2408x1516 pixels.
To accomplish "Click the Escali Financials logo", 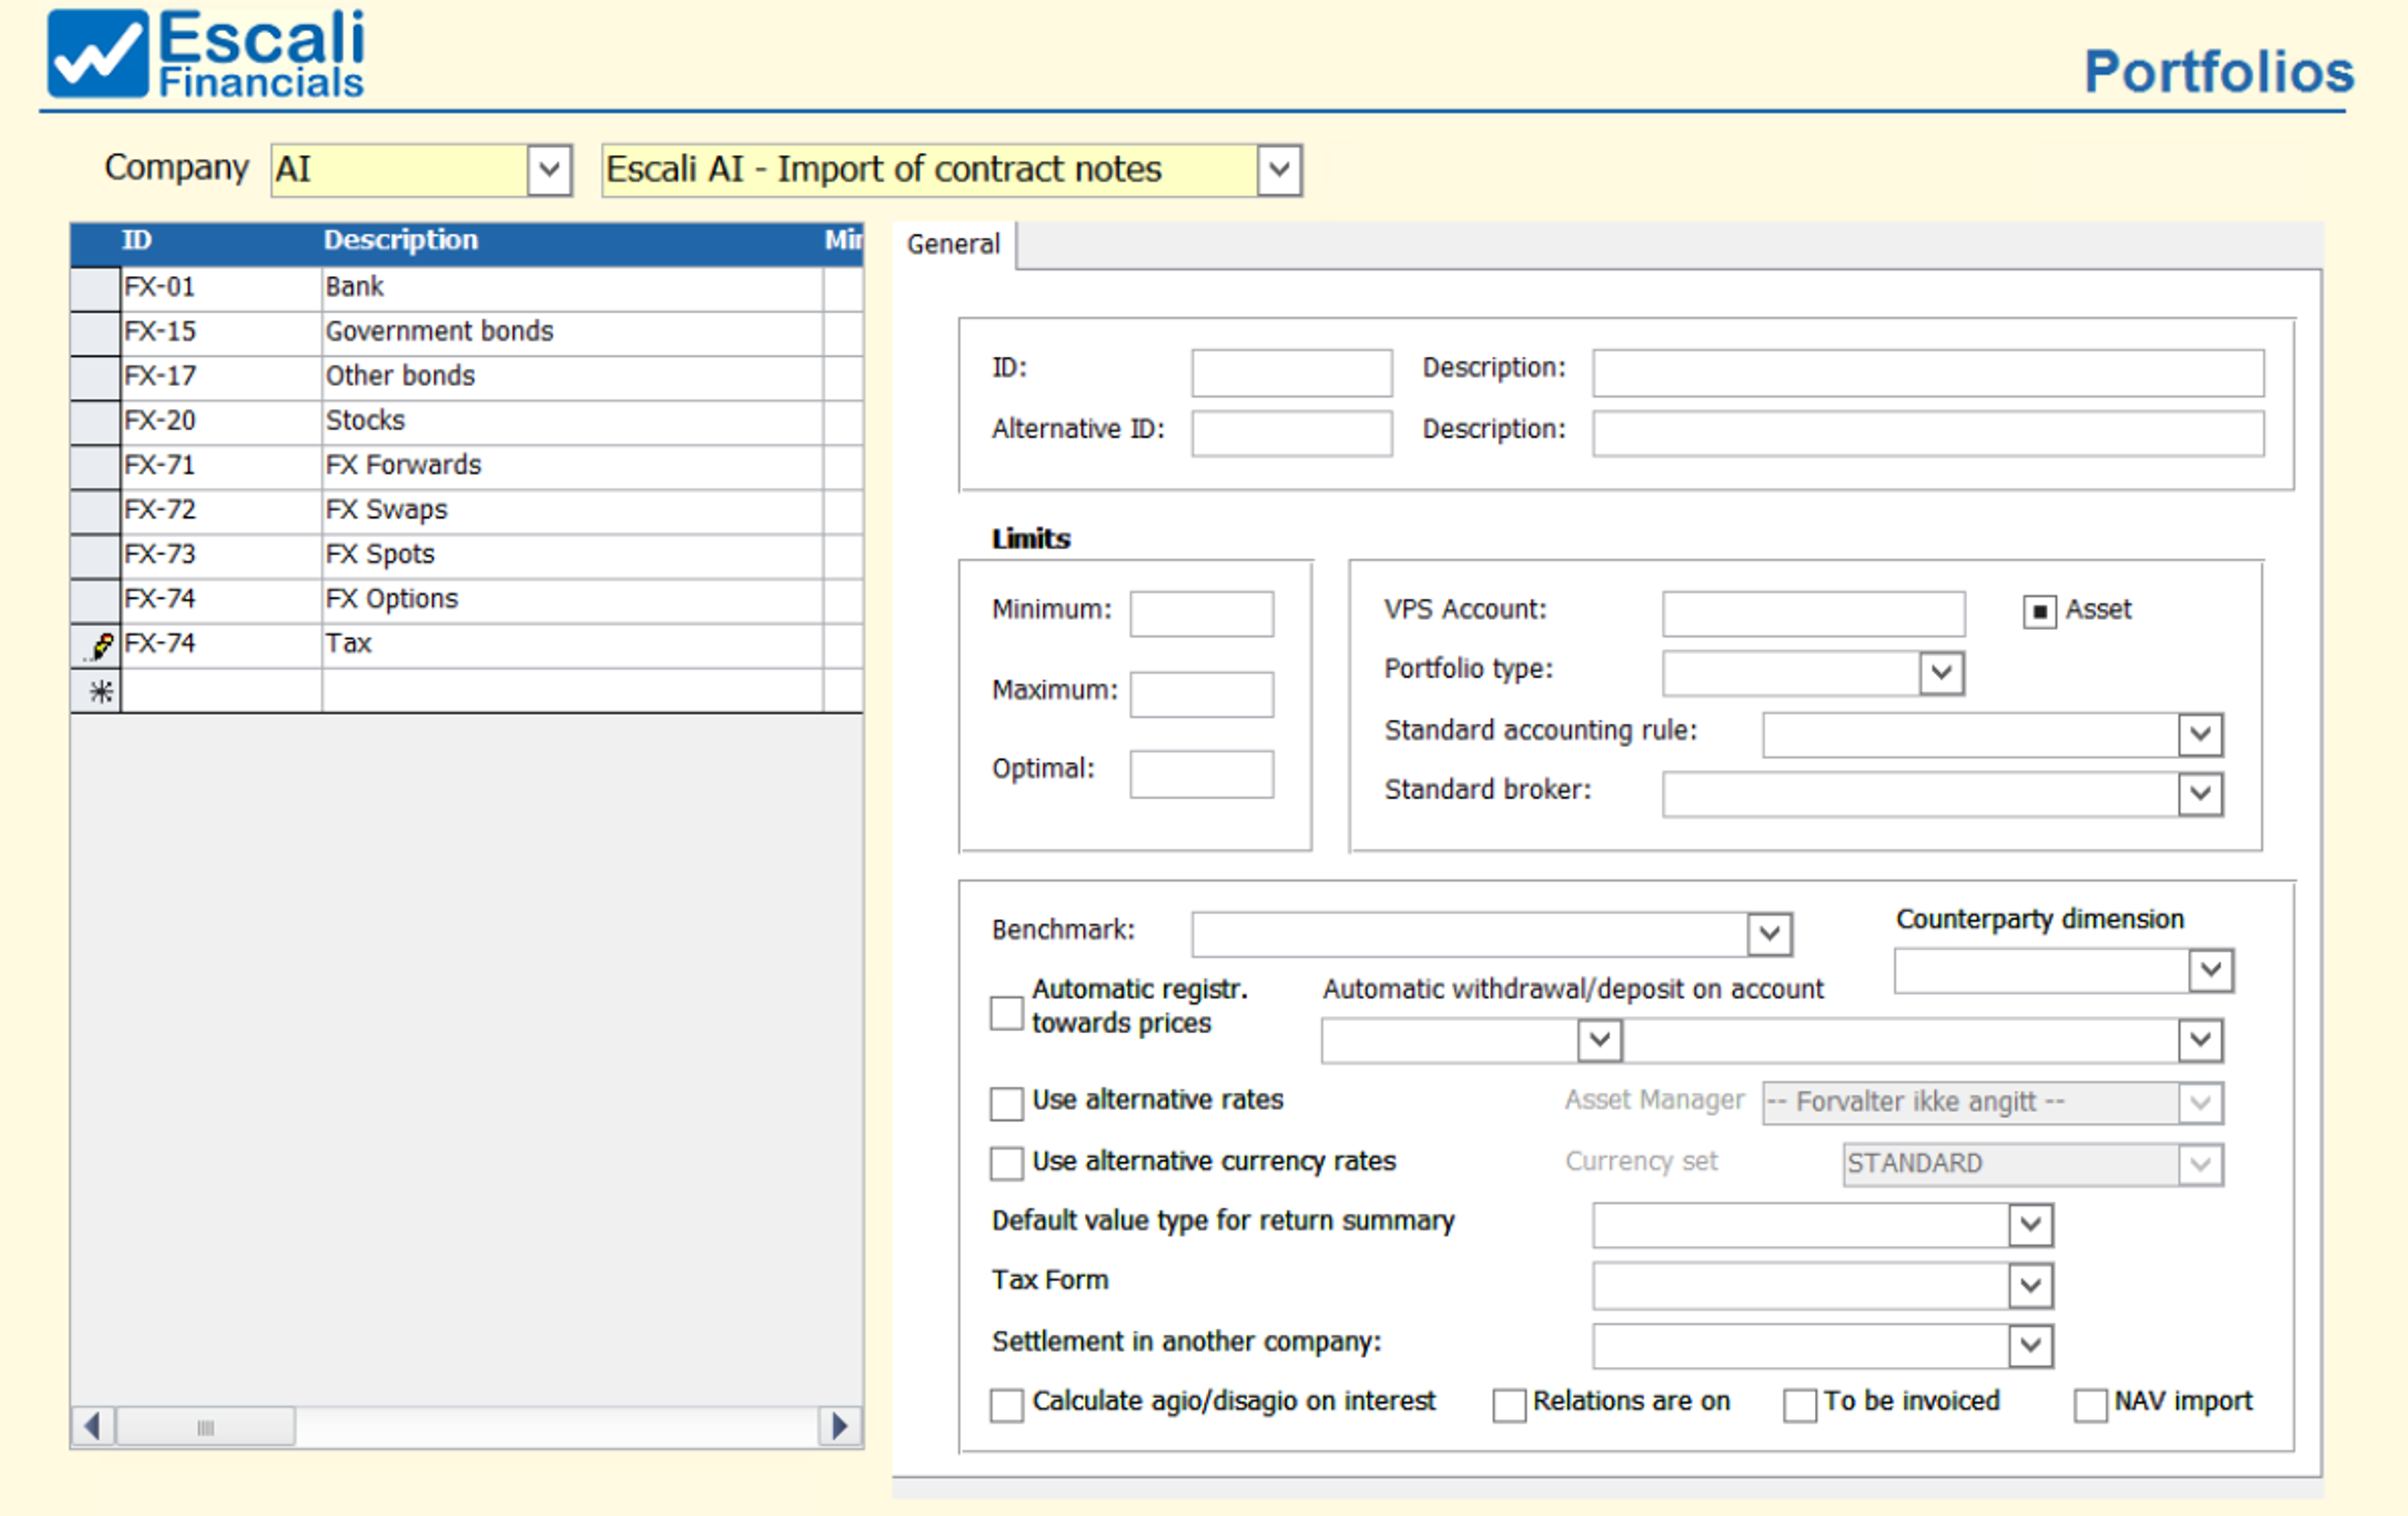I will [x=206, y=55].
